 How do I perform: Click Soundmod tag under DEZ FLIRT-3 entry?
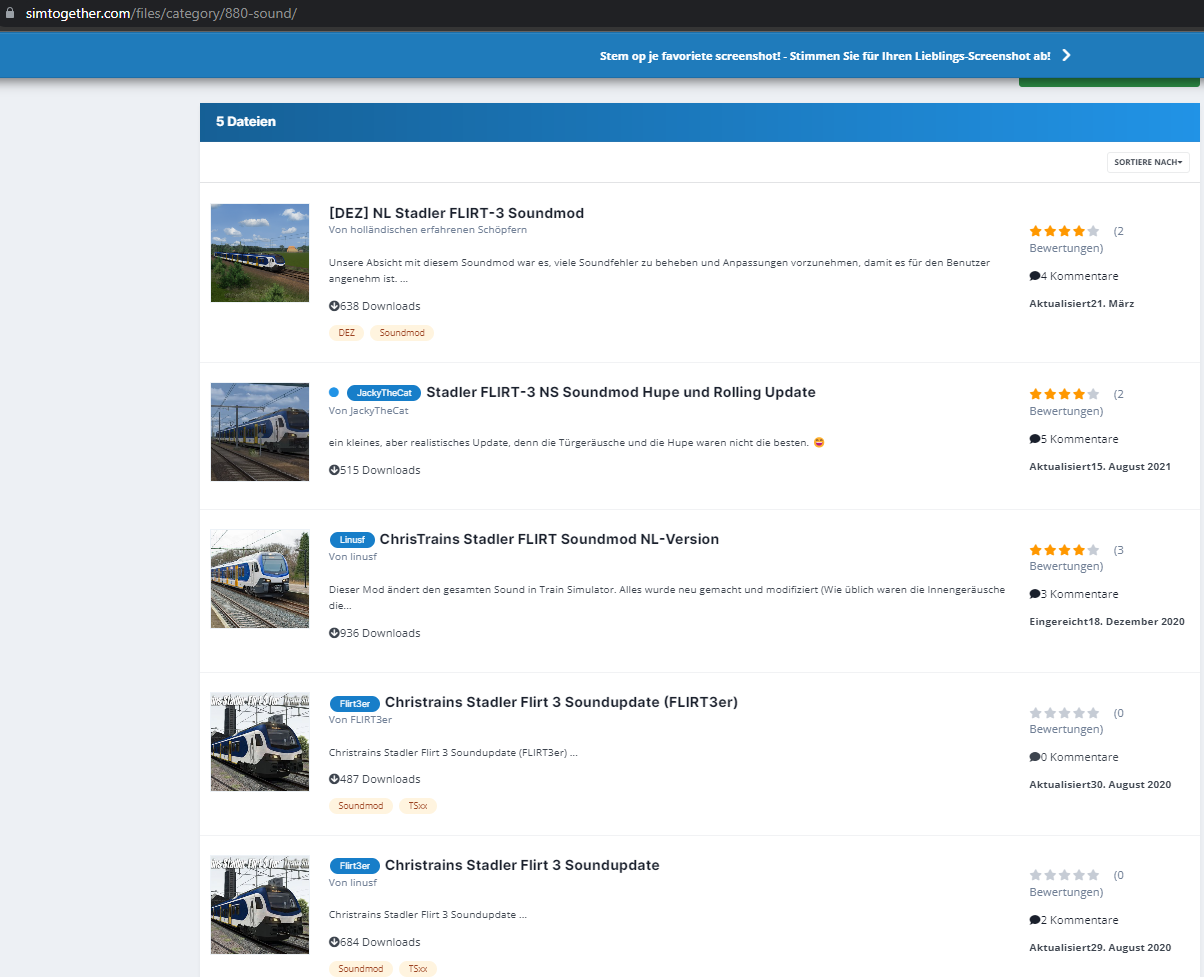coord(402,333)
